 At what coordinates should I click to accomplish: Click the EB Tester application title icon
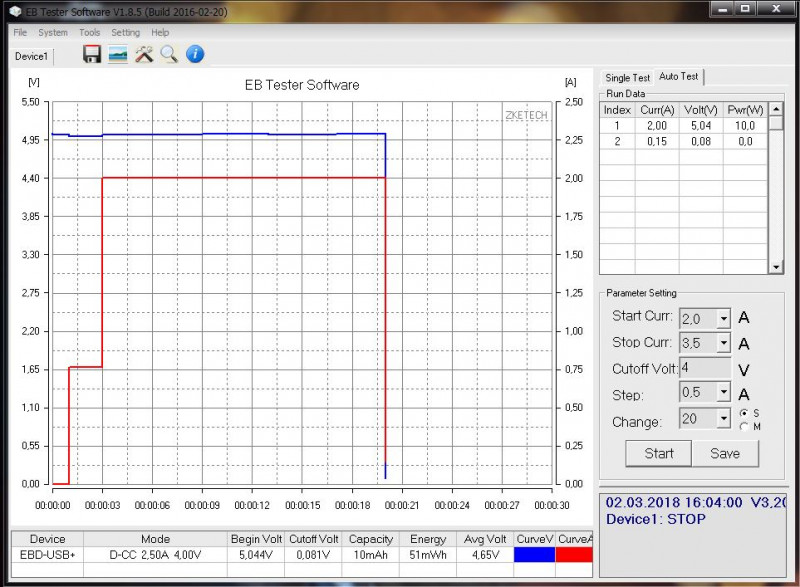tap(15, 11)
